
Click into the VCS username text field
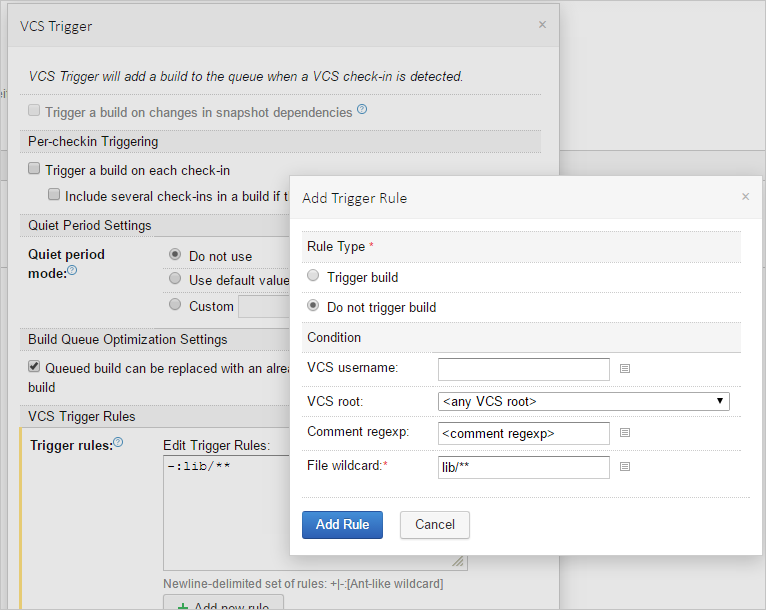point(523,369)
